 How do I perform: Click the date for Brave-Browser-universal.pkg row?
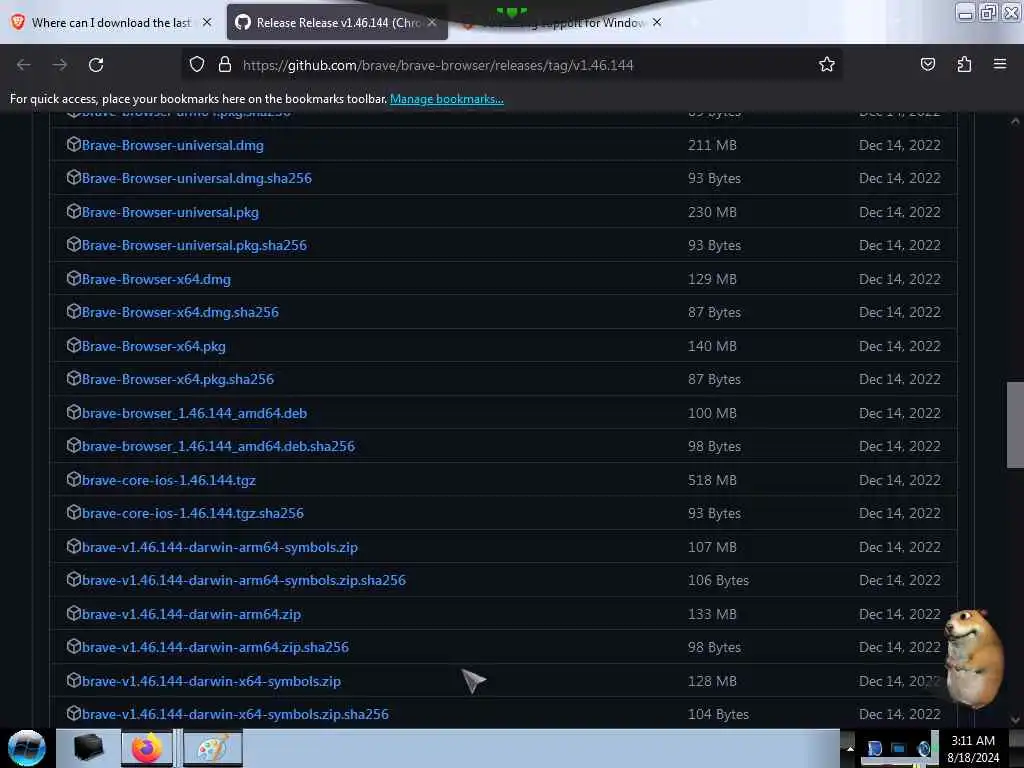click(900, 212)
